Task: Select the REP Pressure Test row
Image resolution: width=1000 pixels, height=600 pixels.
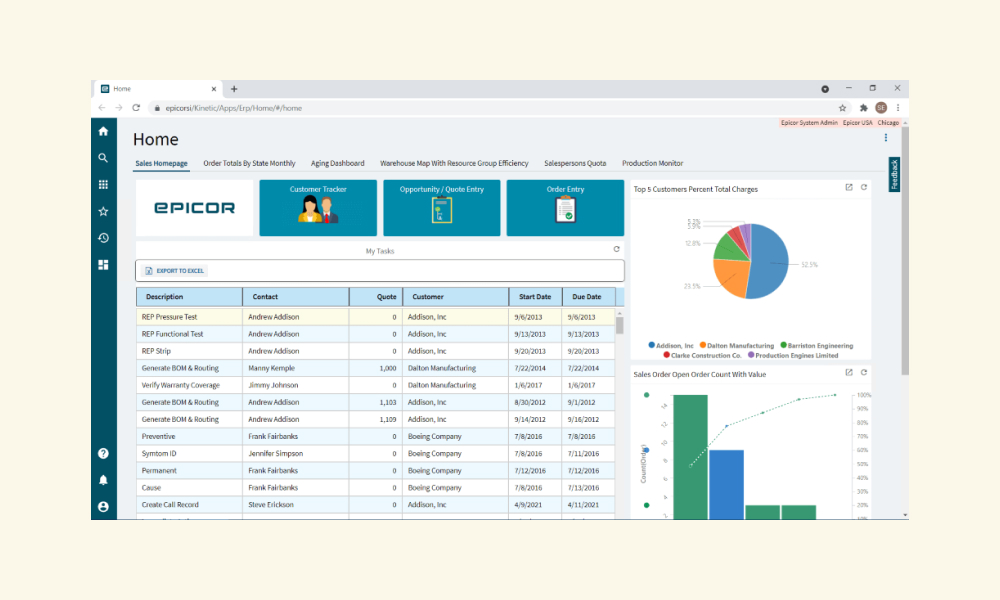Action: point(376,317)
